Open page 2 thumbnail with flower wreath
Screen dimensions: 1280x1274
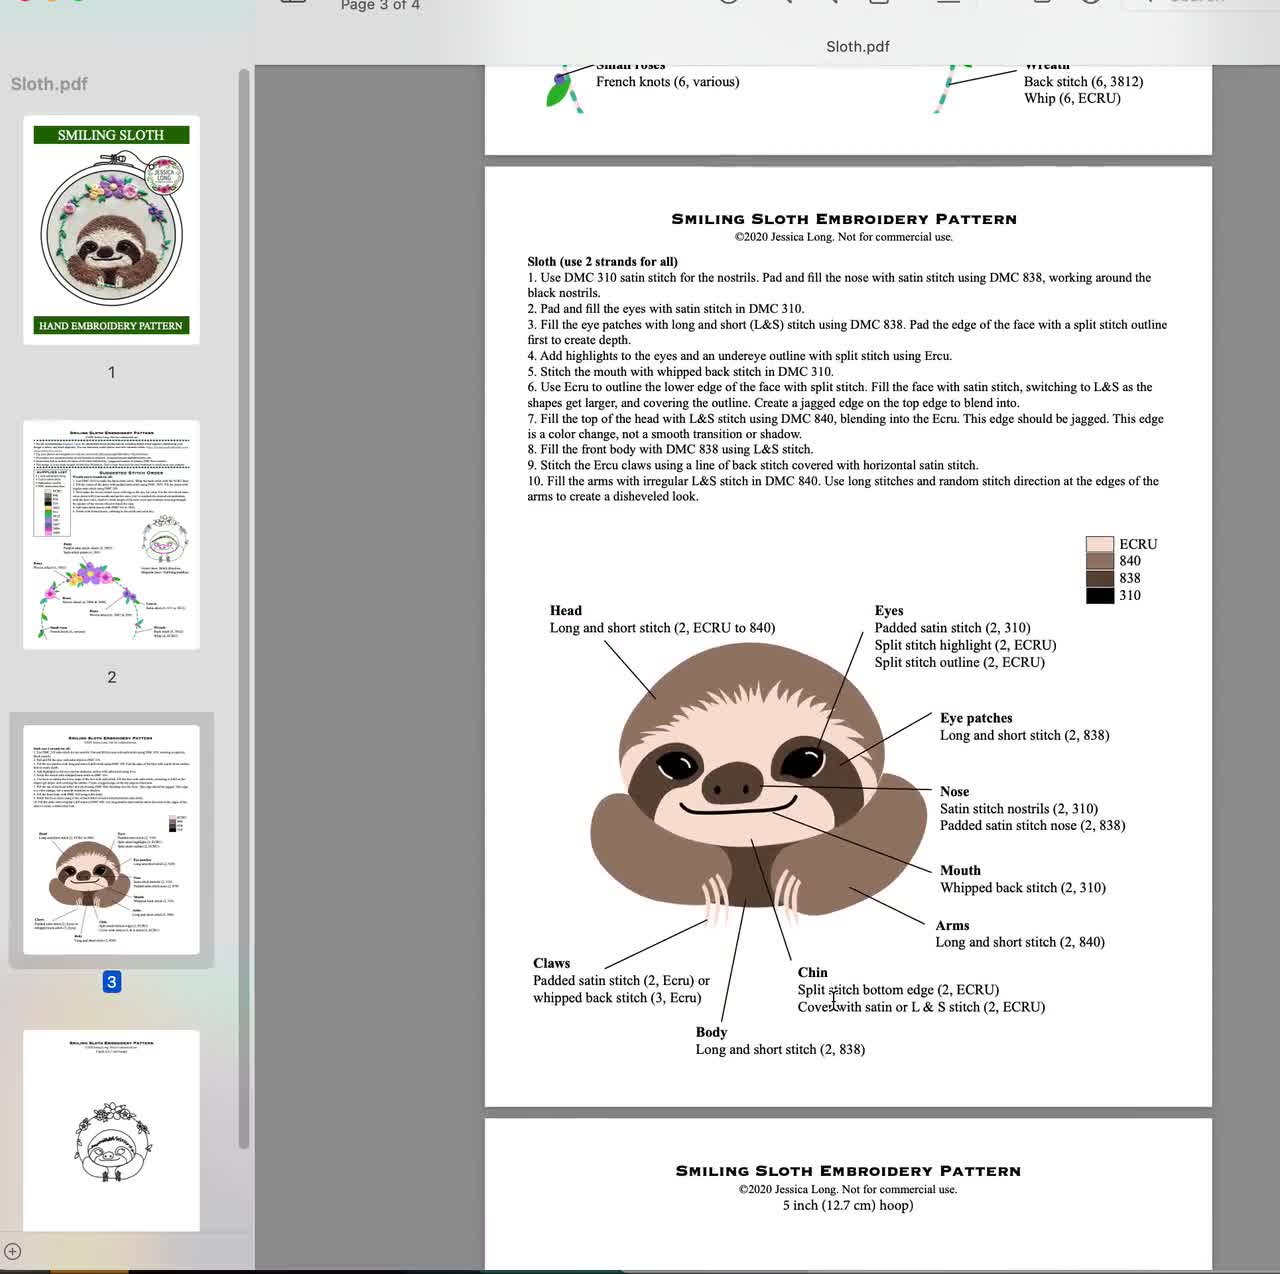(111, 535)
